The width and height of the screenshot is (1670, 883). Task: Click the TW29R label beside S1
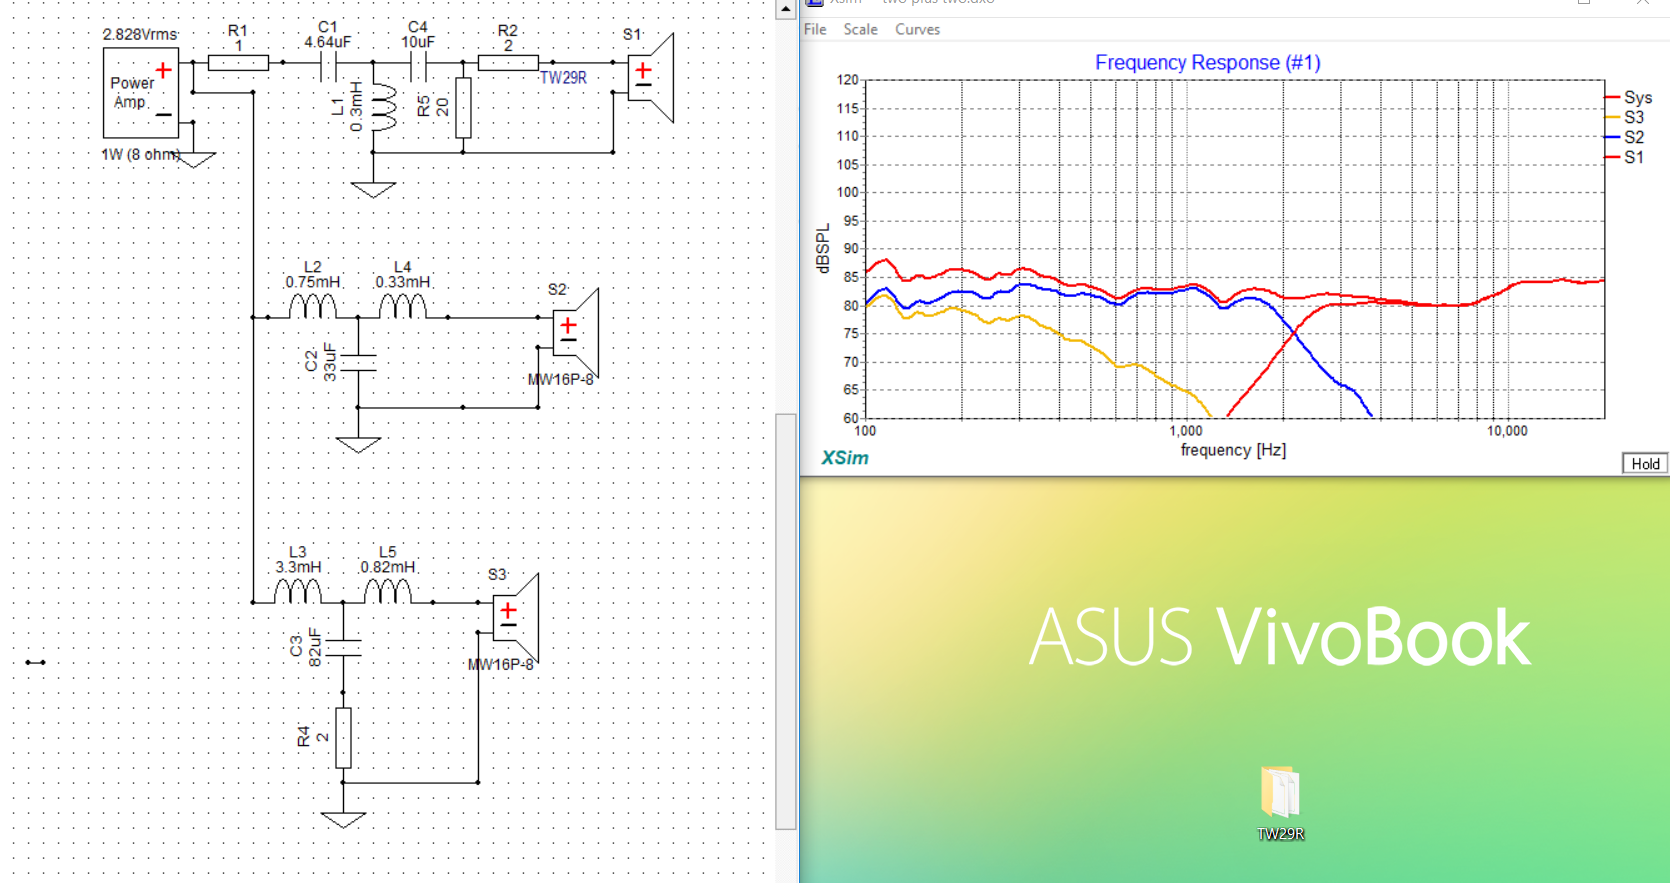pyautogui.click(x=563, y=77)
